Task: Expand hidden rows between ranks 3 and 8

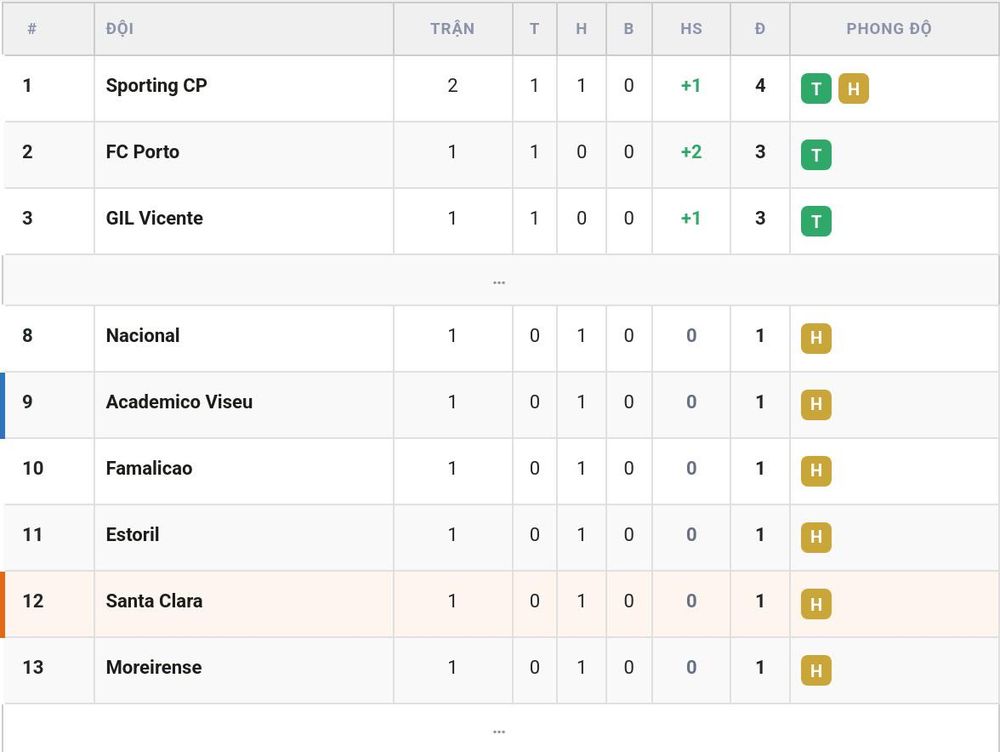Action: pyautogui.click(x=500, y=281)
